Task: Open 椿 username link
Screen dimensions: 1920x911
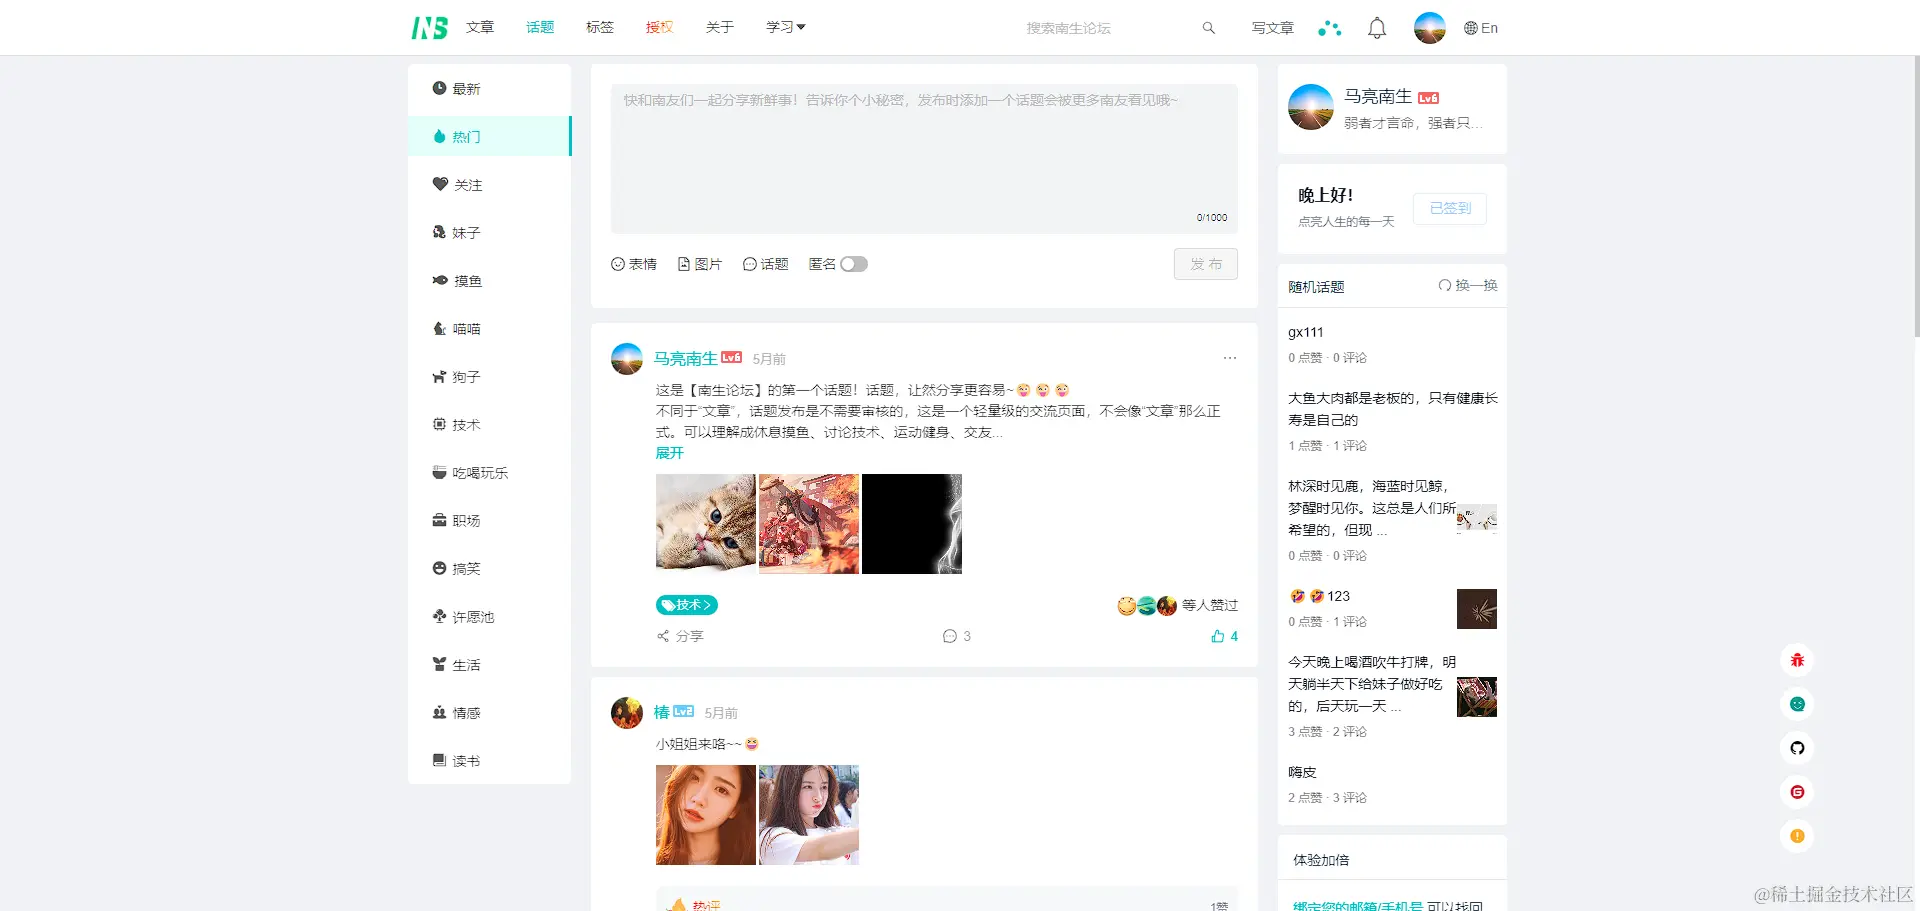Action: pos(661,712)
